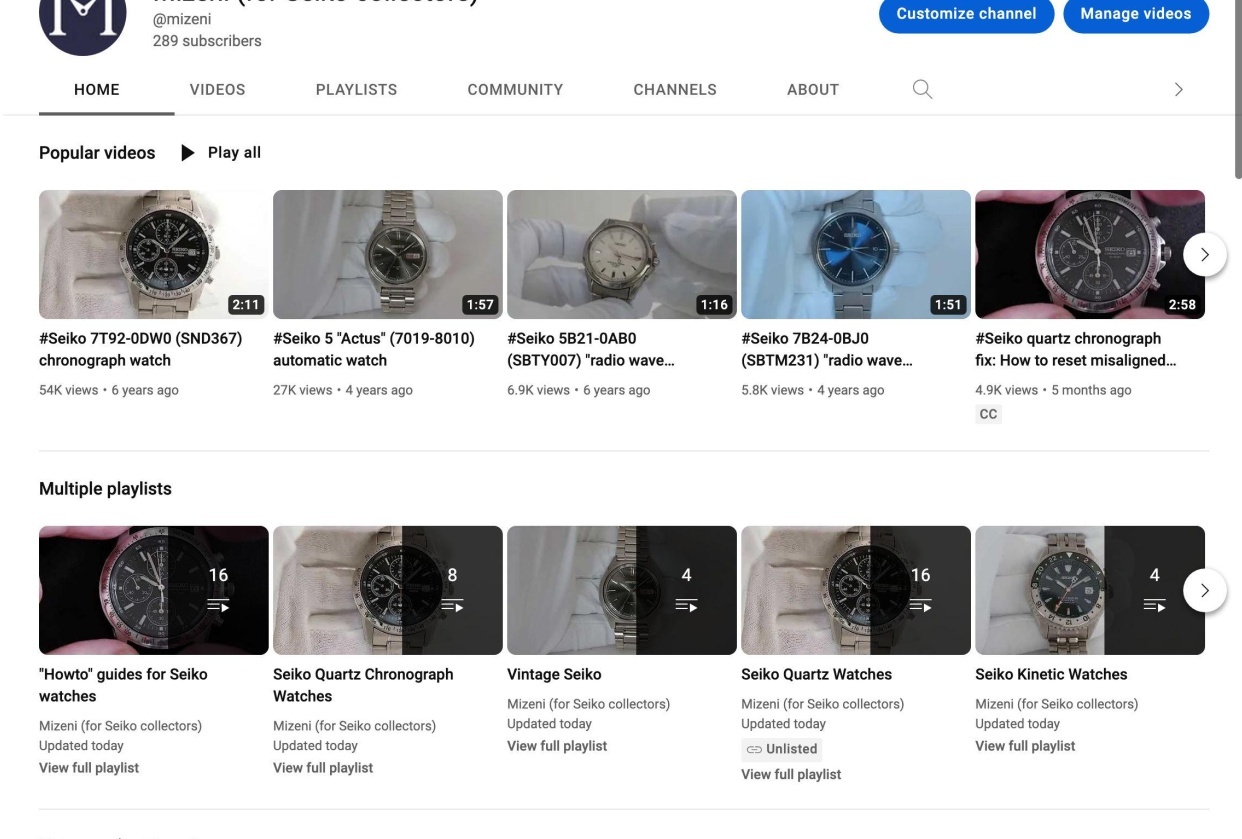1242x839 pixels.
Task: Switch to the VIDEOS tab
Action: (217, 90)
